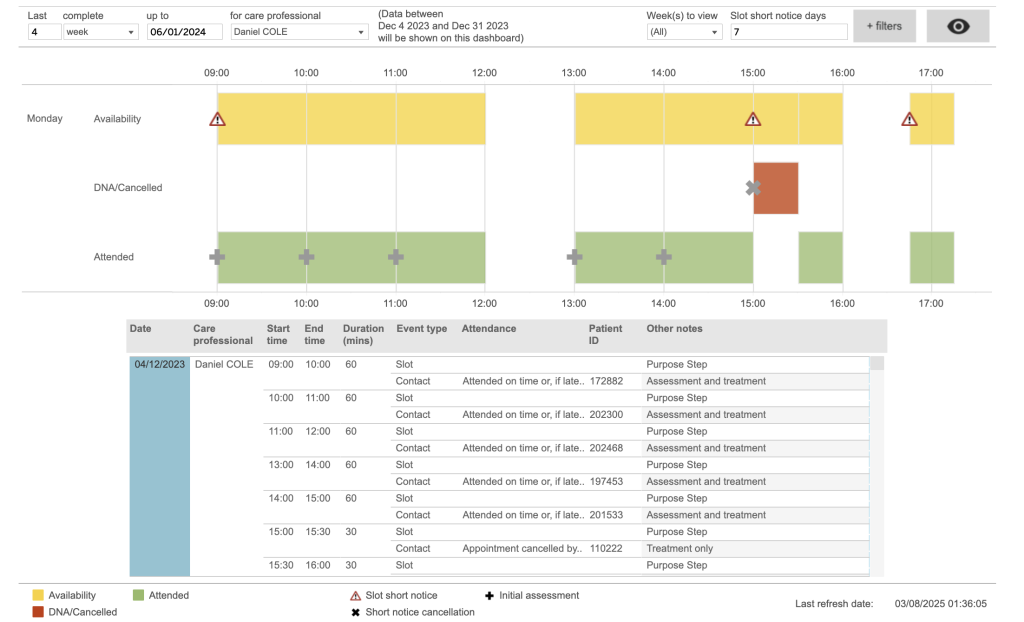Click the DNA/Cancelled legend color swatch
The height and width of the screenshot is (622, 1024).
click(38, 612)
